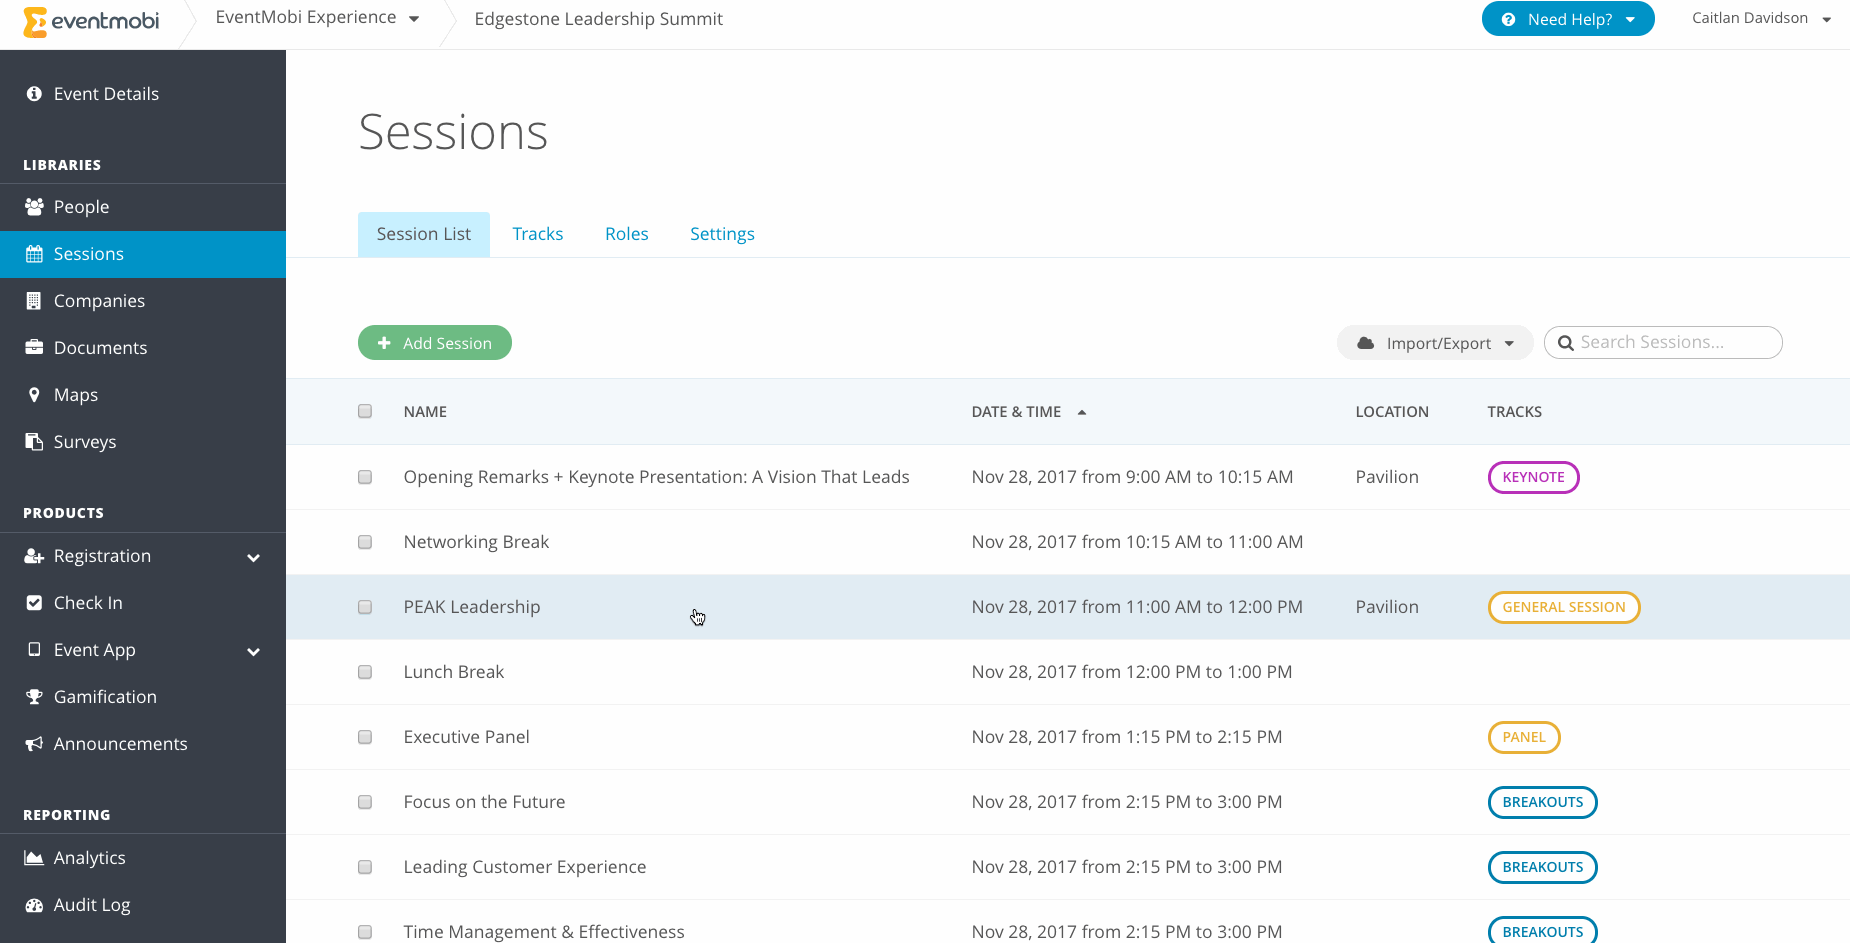Click the Registration user-plus icon

34,556
